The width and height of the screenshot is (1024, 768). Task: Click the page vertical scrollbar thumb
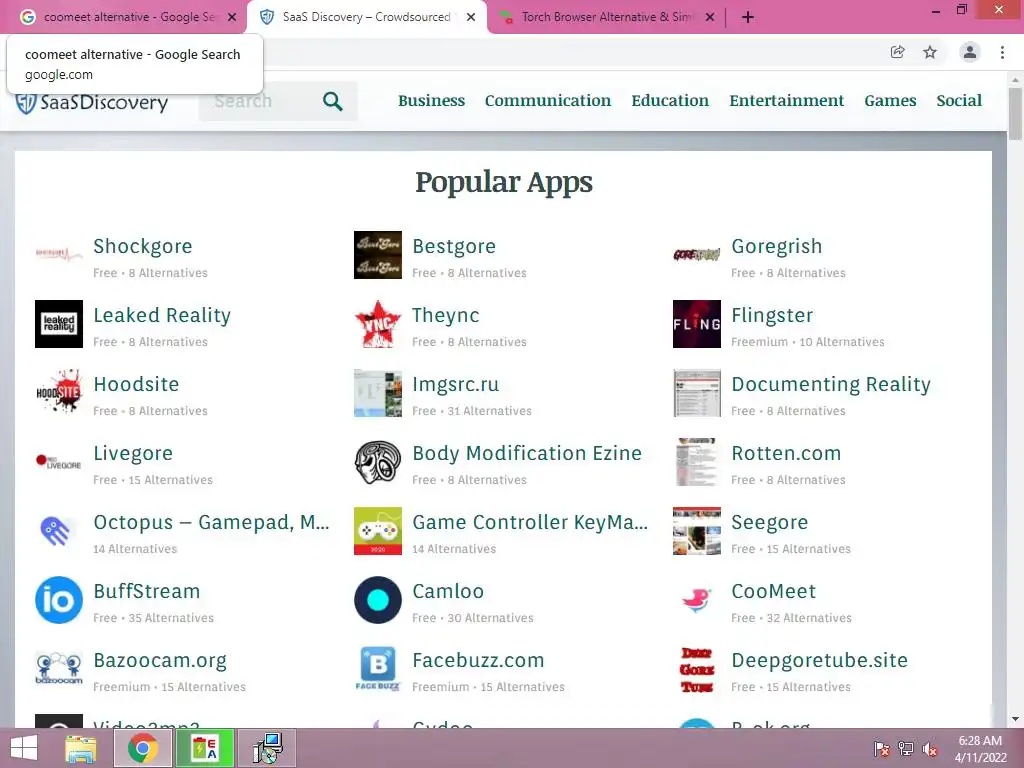point(1015,113)
